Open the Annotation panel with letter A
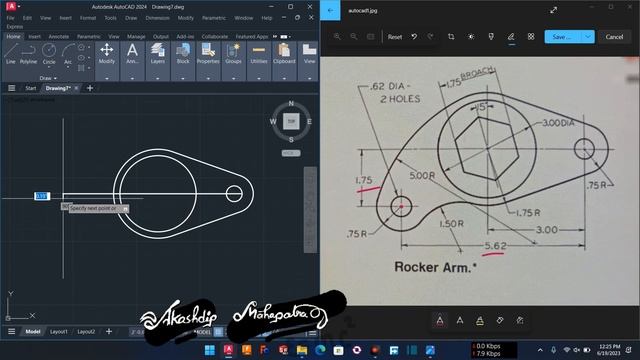Viewport: 640px width, 360px height. [132, 53]
